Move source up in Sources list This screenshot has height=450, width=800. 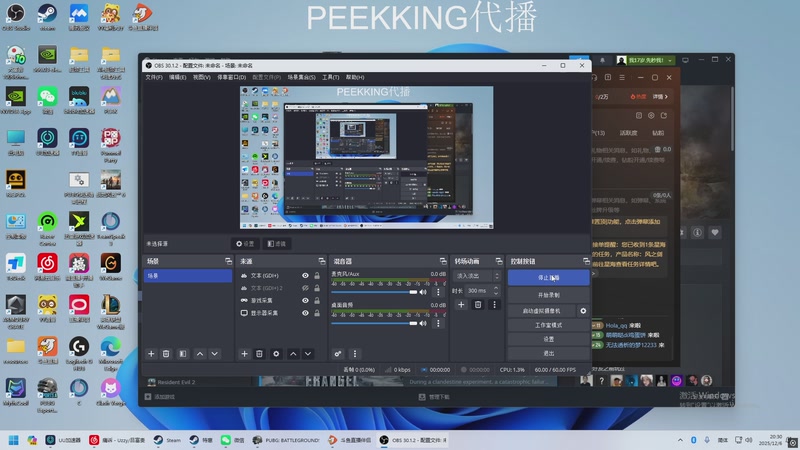[293, 354]
